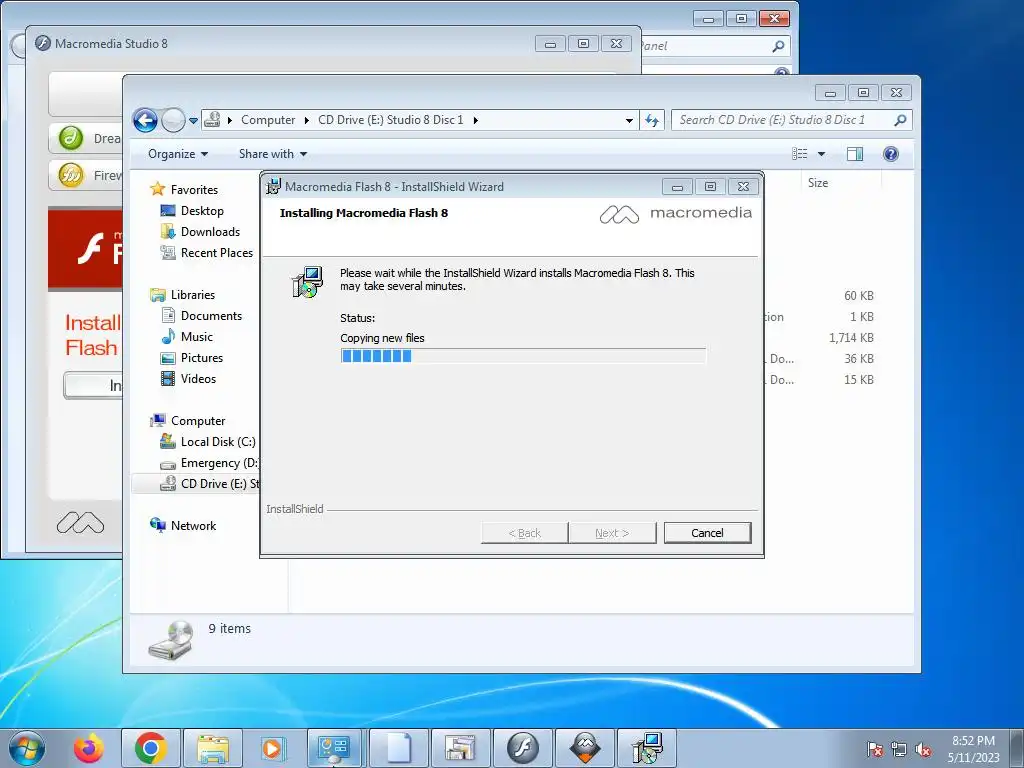Select Favorites in the navigation pane

point(194,190)
